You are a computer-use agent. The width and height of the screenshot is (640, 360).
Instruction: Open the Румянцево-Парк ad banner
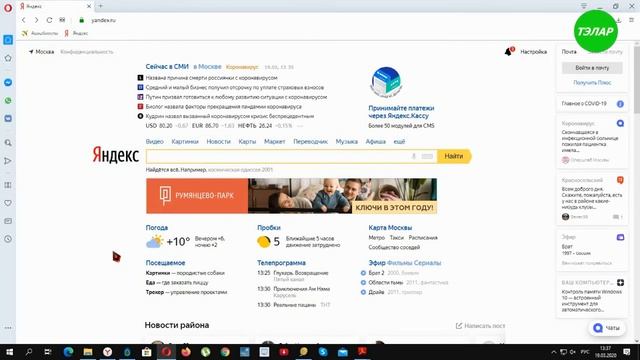click(x=291, y=196)
